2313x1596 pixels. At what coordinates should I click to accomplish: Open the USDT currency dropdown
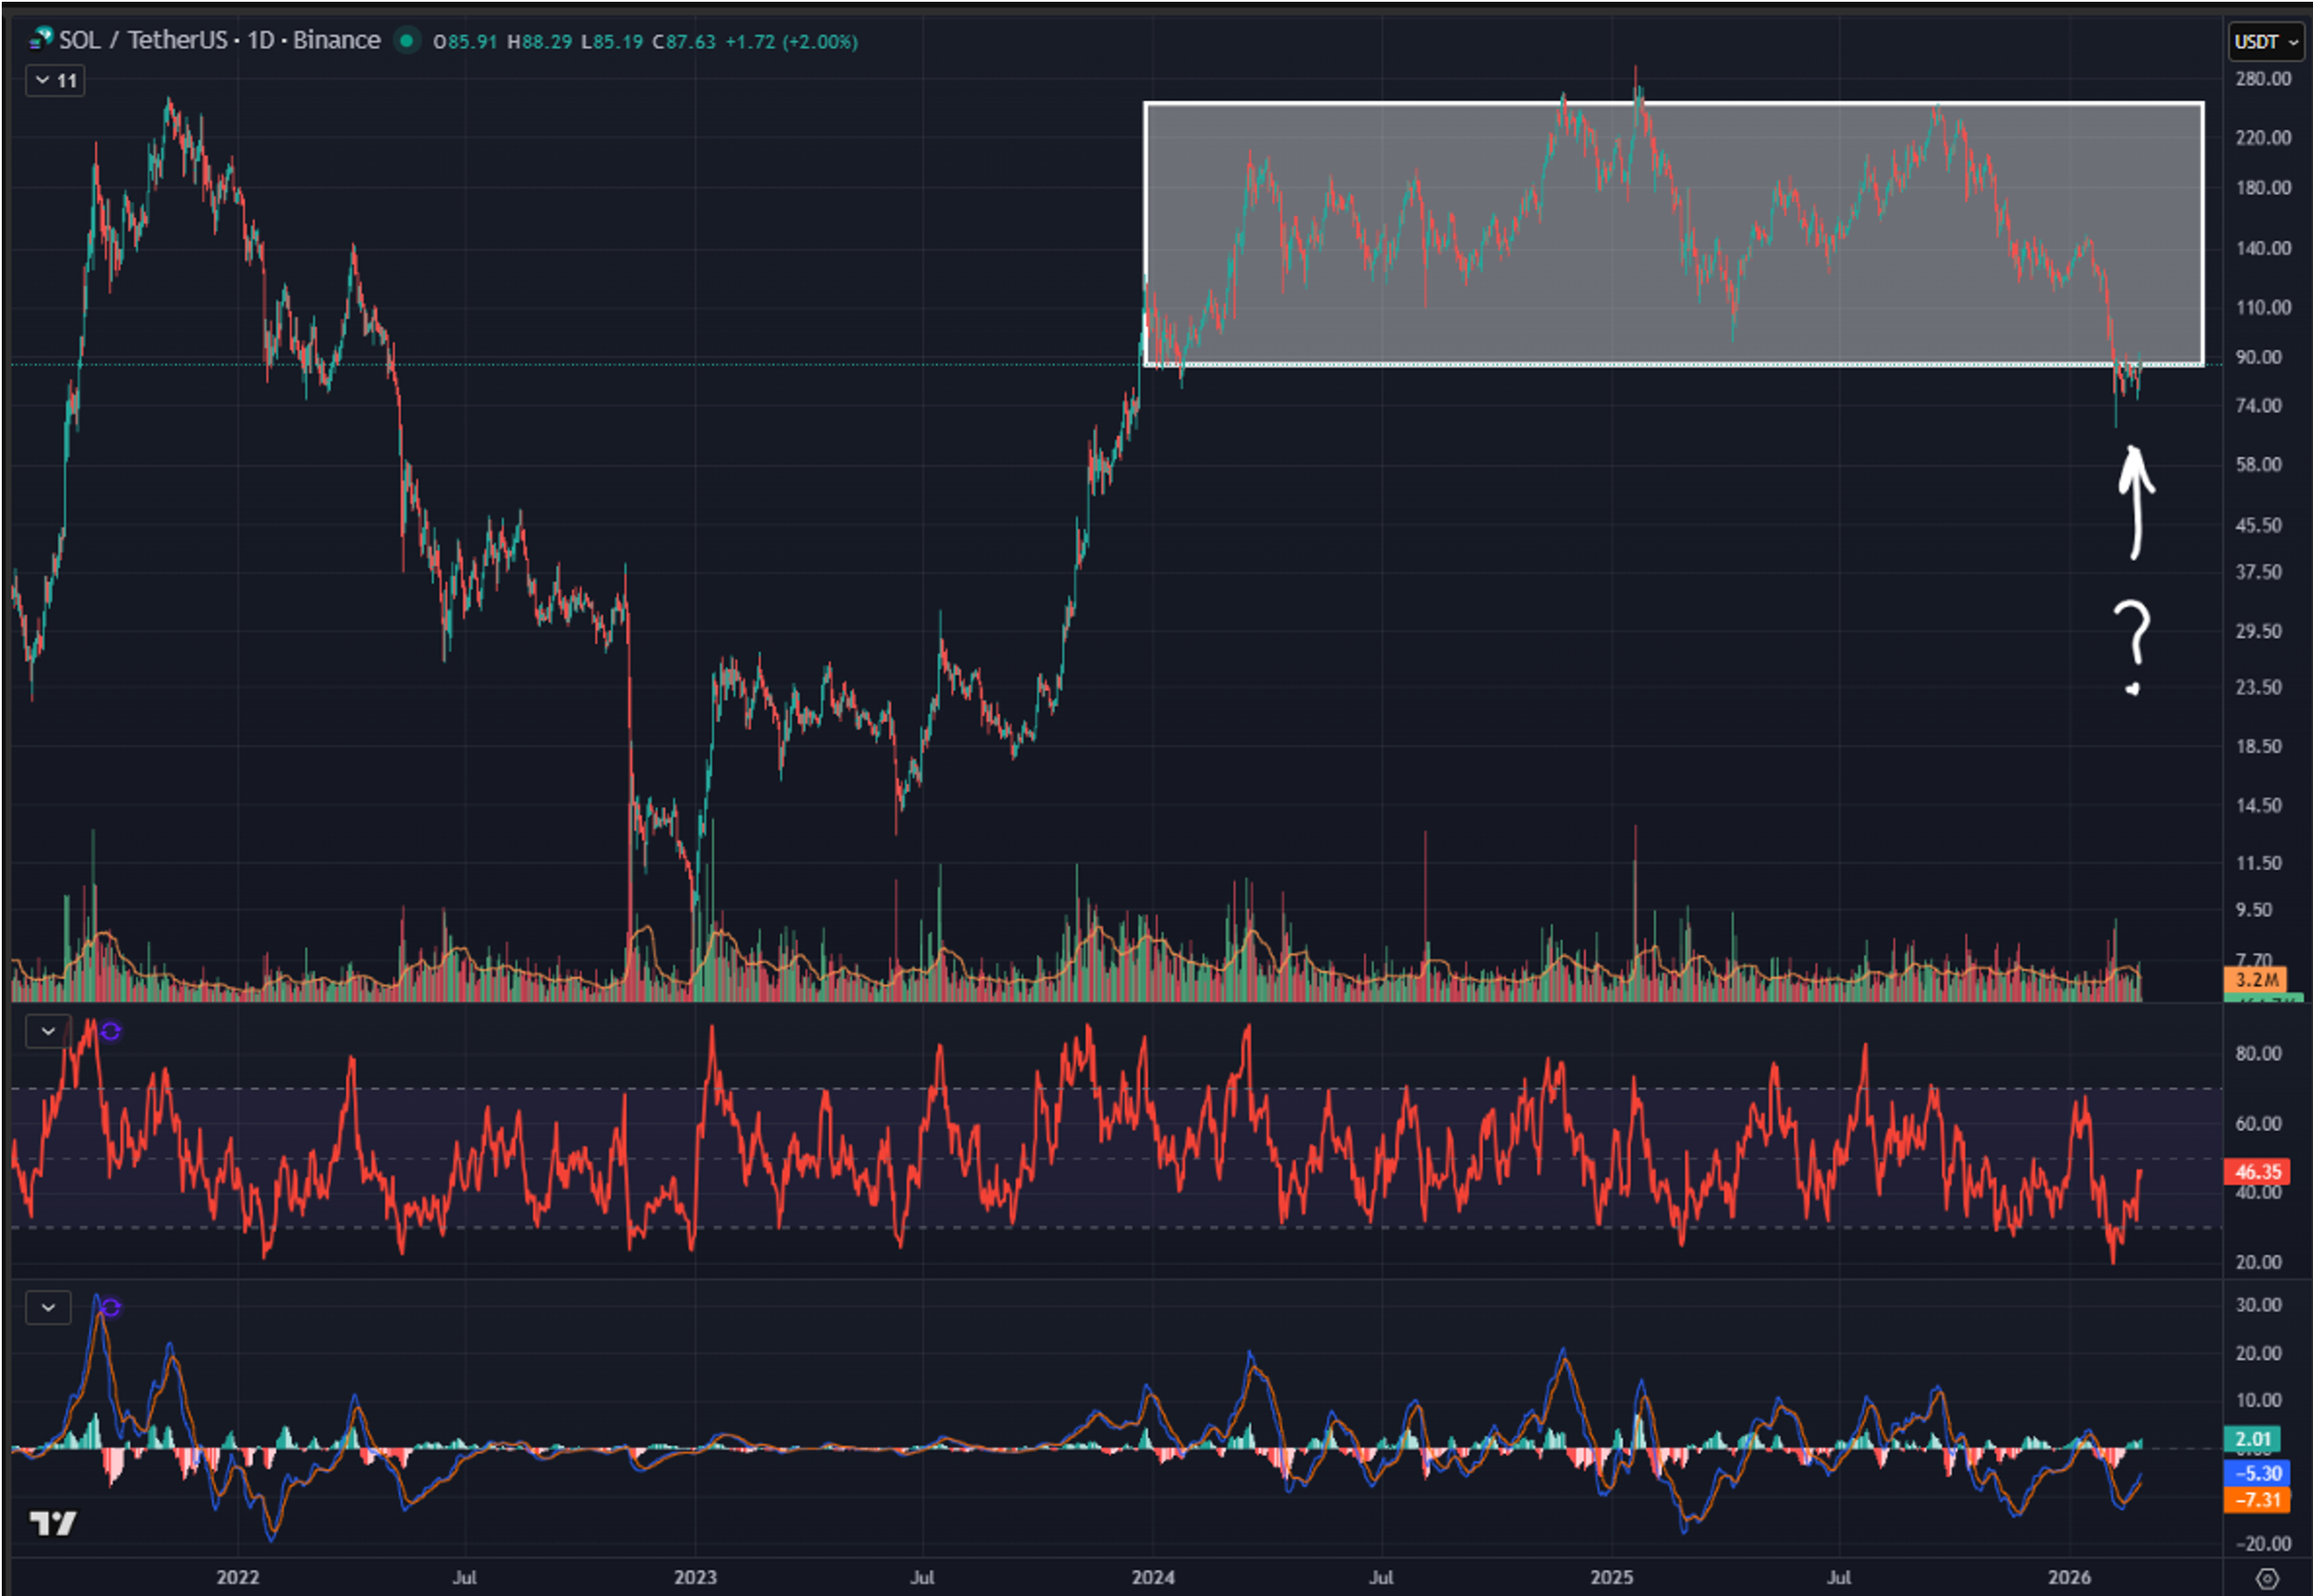pyautogui.click(x=2266, y=42)
